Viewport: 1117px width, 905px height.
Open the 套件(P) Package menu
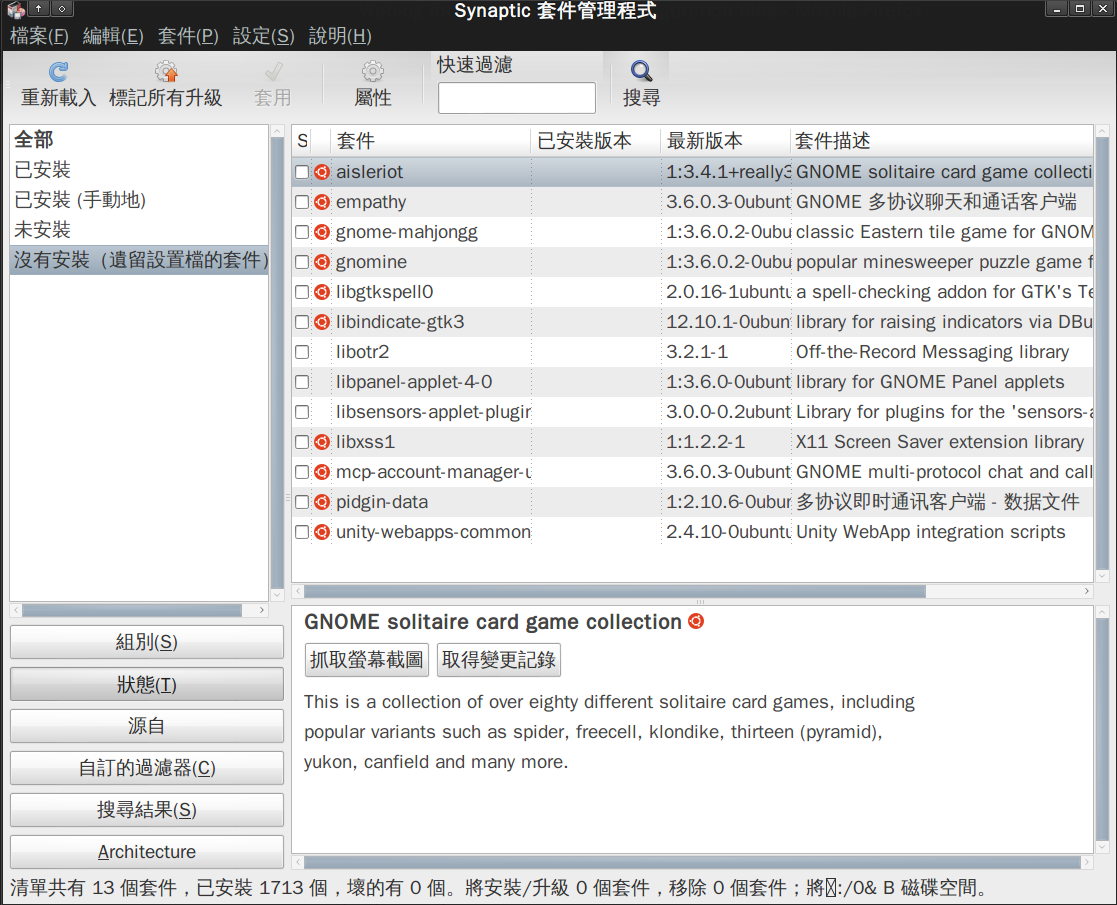[x=188, y=36]
